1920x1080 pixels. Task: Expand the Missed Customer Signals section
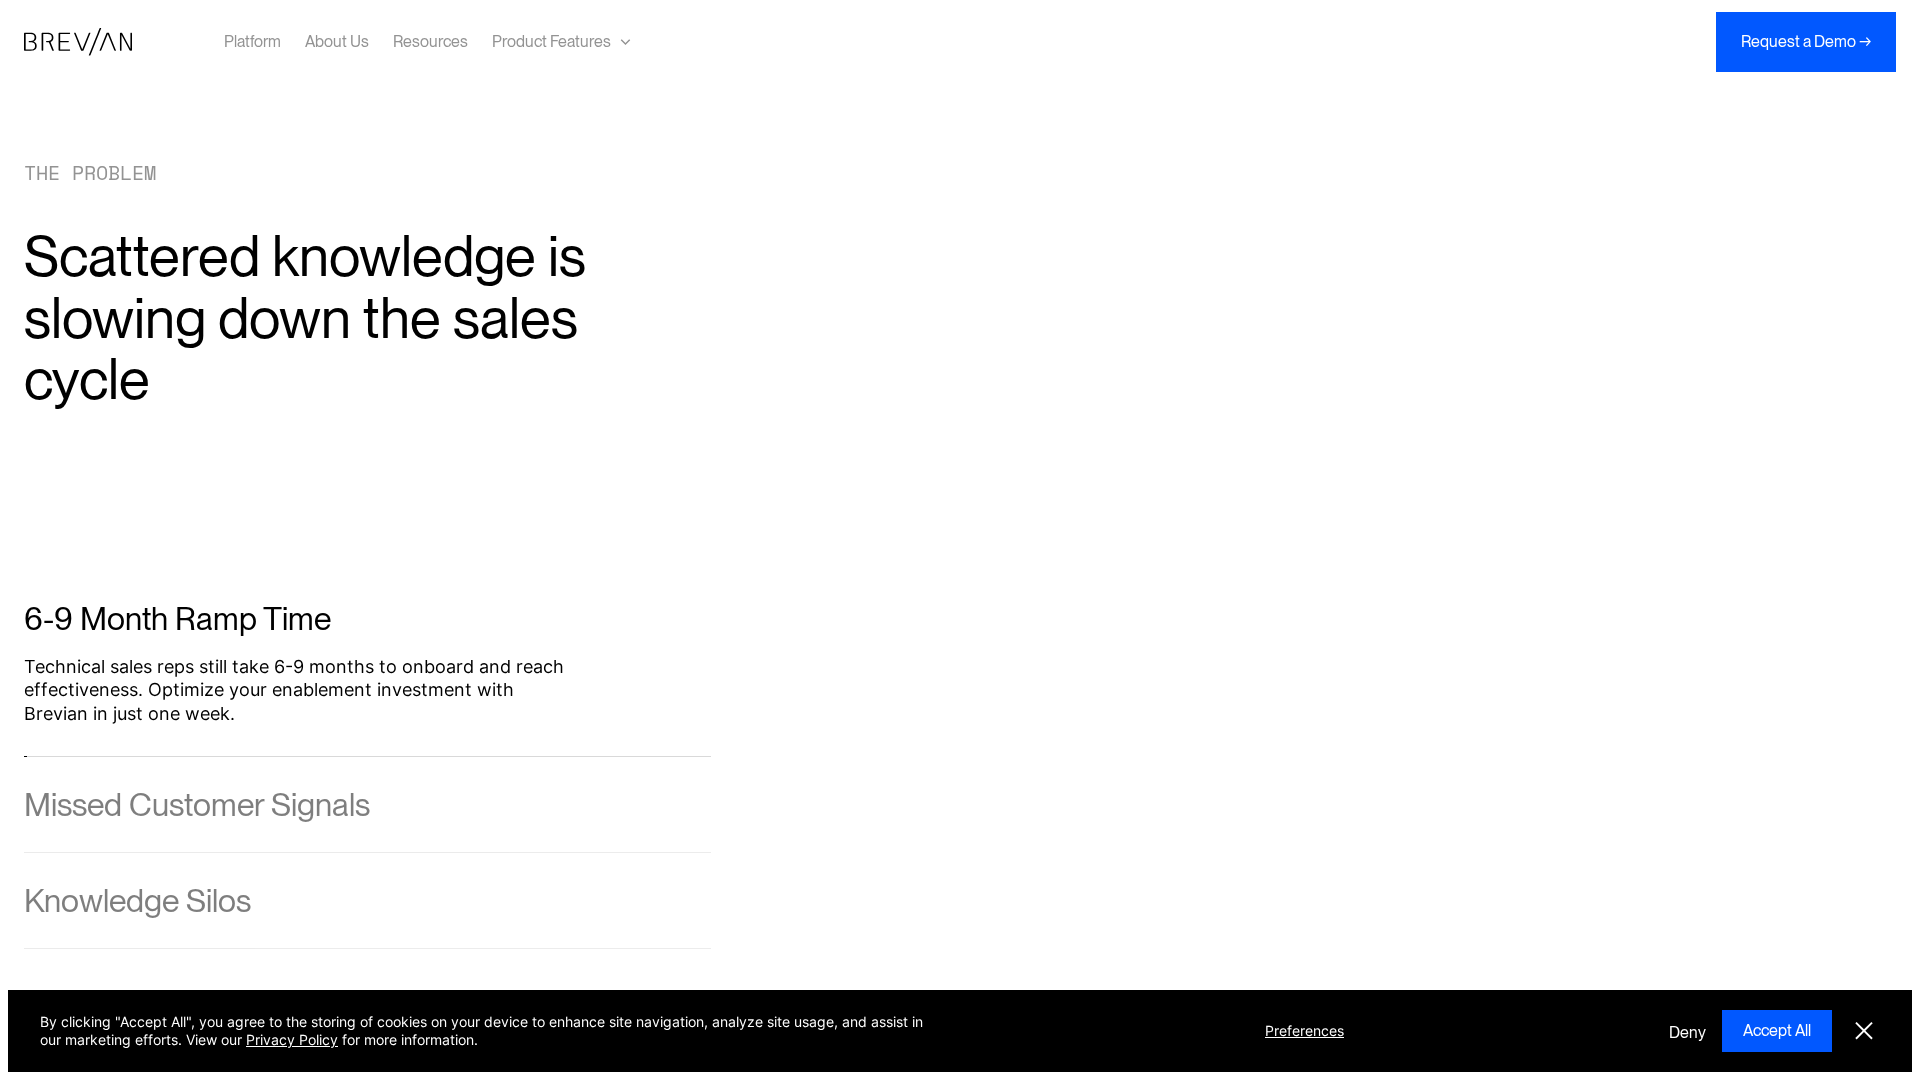[197, 805]
